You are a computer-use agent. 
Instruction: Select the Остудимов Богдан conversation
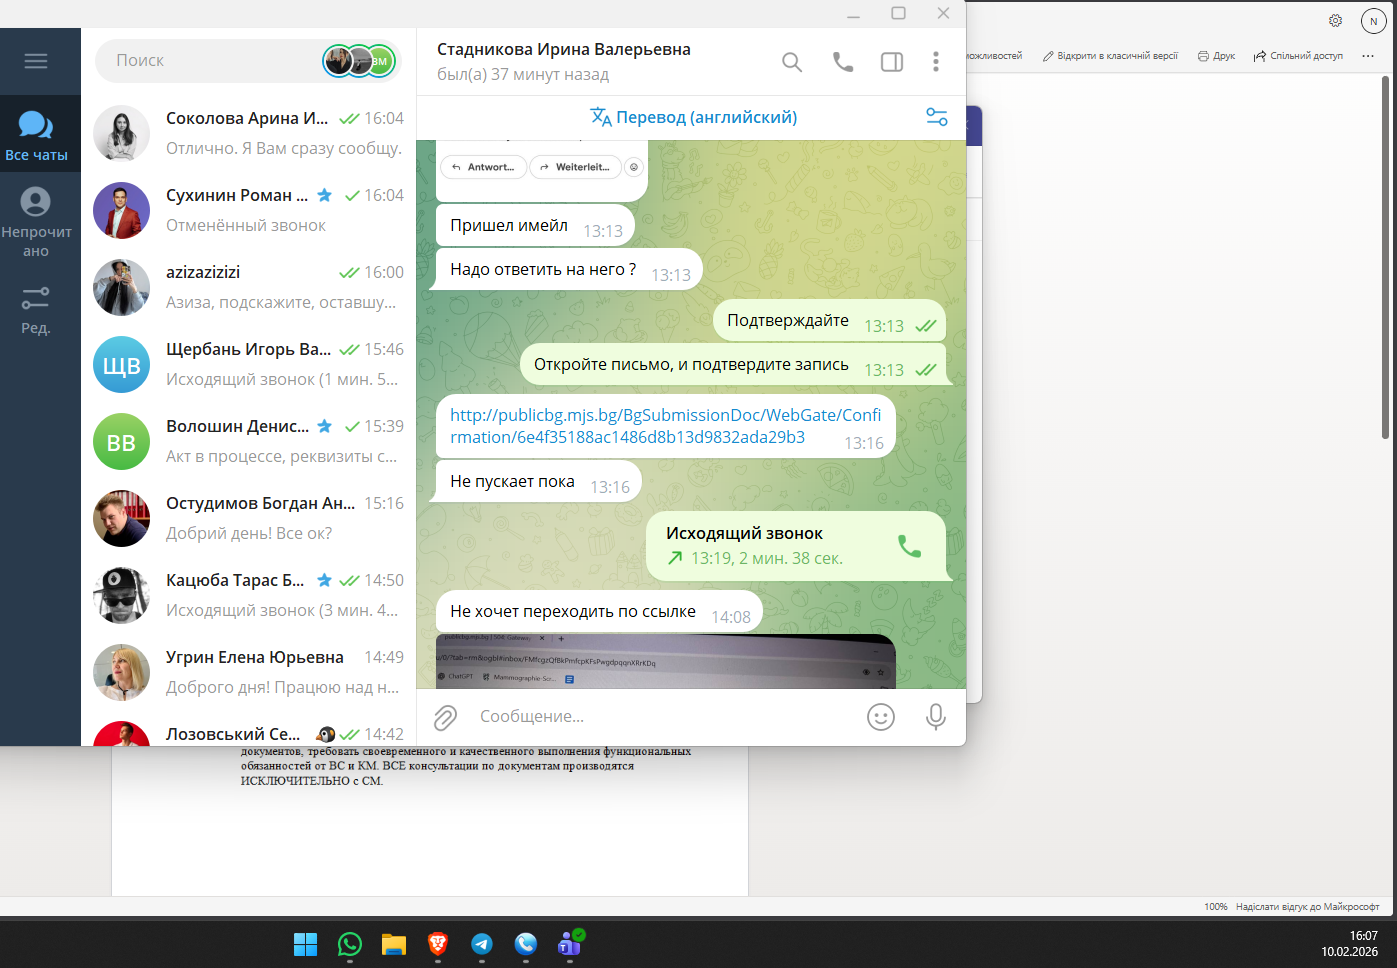pos(248,518)
